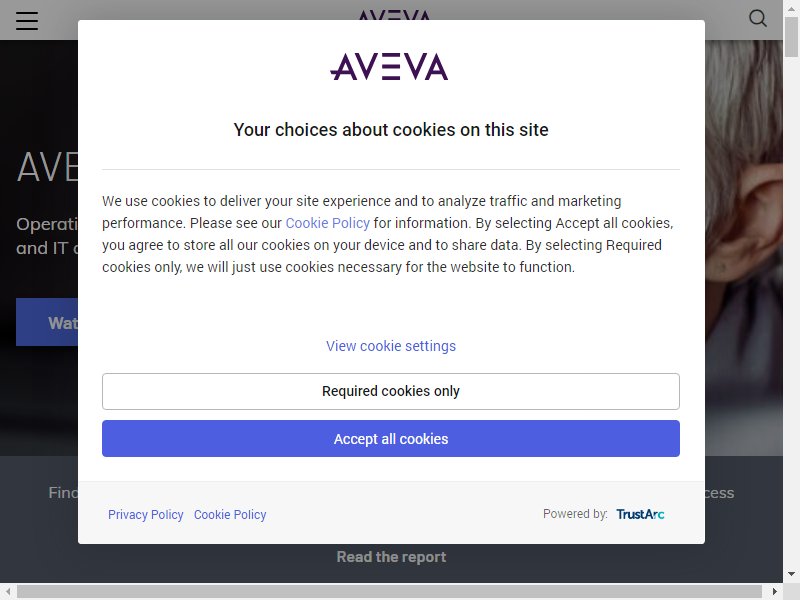
Task: Click the horizontal scrollbar left arrow
Action: click(x=8, y=591)
